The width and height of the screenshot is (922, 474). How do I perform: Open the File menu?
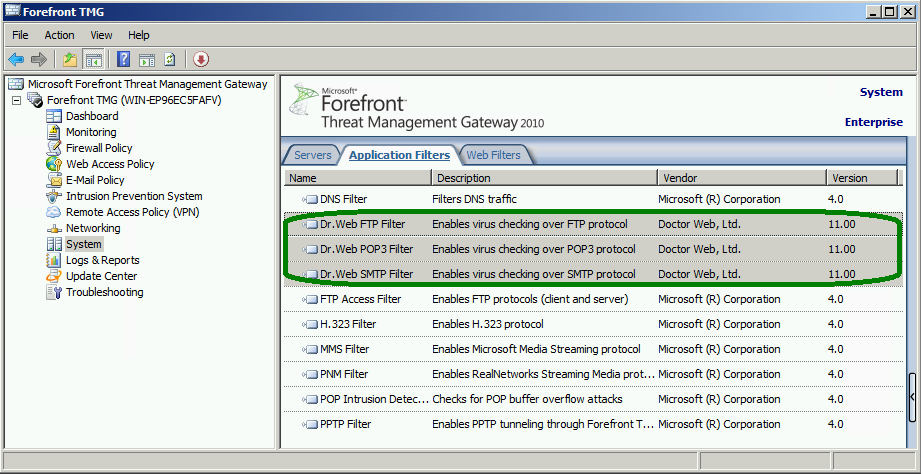pyautogui.click(x=20, y=35)
